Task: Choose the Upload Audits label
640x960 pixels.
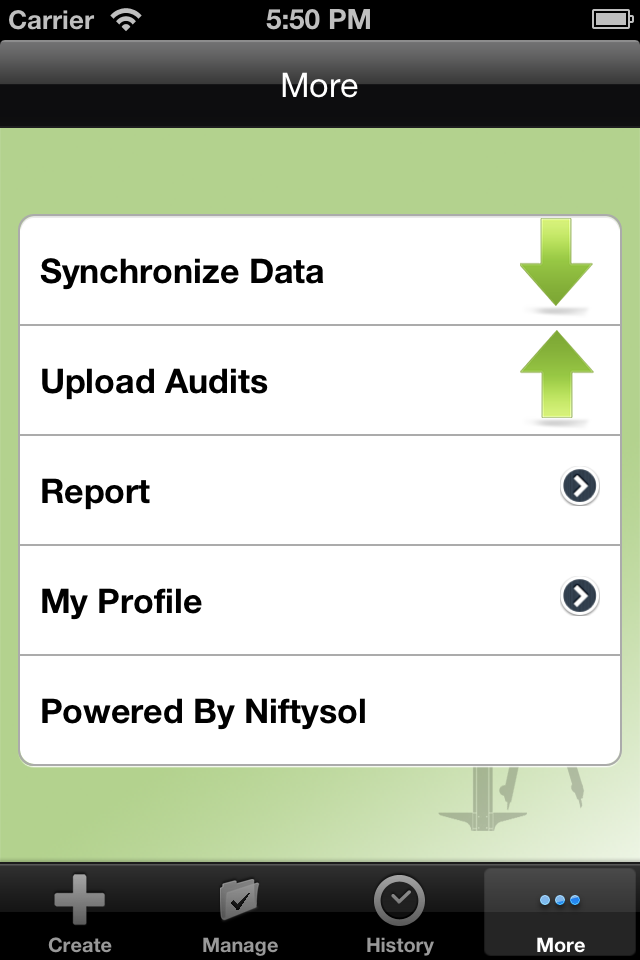Action: click(x=154, y=382)
